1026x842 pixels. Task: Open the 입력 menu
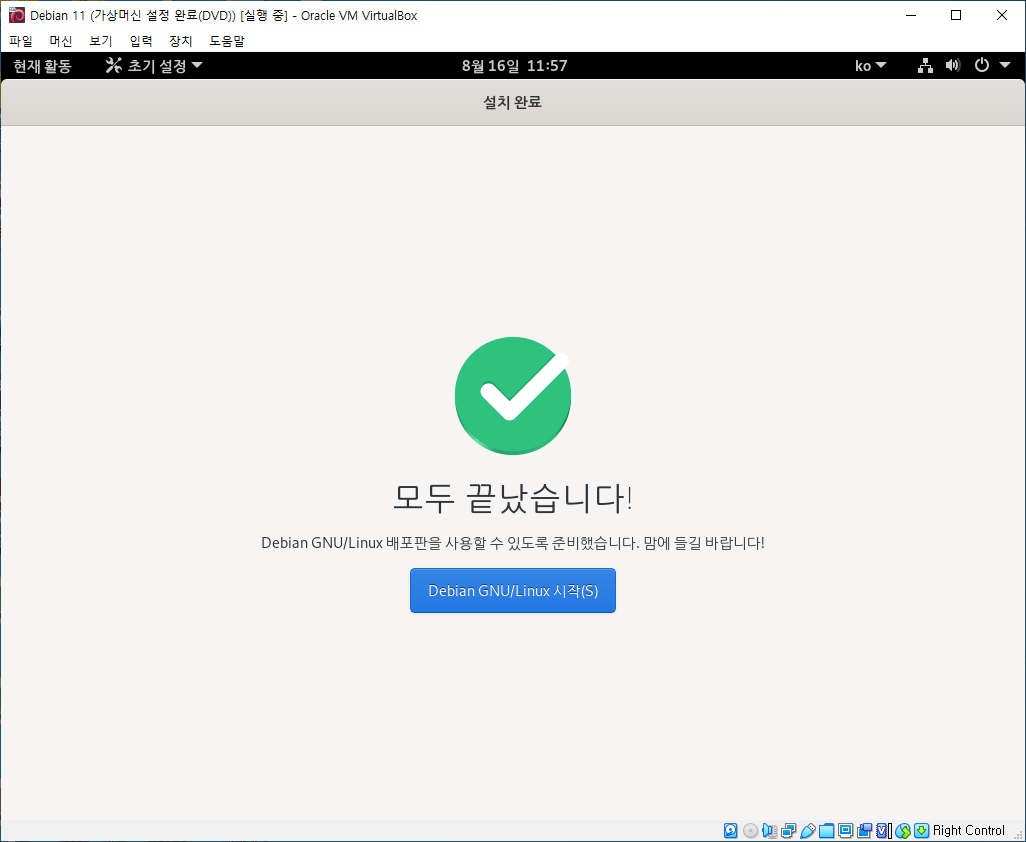tap(141, 41)
